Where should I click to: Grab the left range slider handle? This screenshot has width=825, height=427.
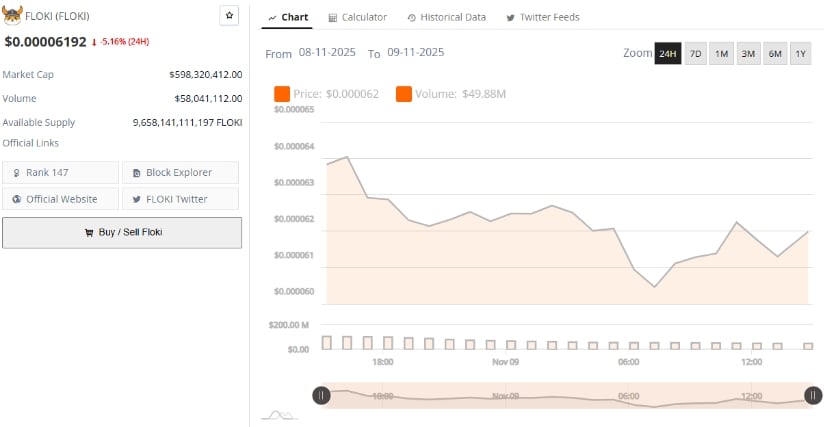pyautogui.click(x=321, y=395)
